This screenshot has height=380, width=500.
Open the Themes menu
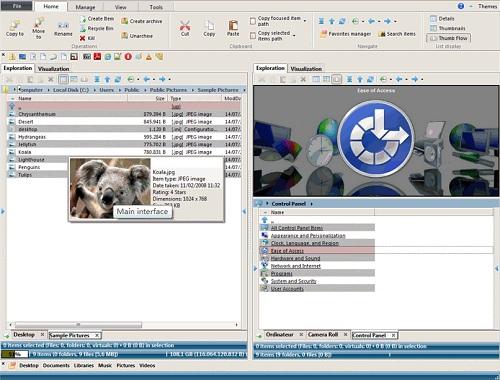coord(487,6)
